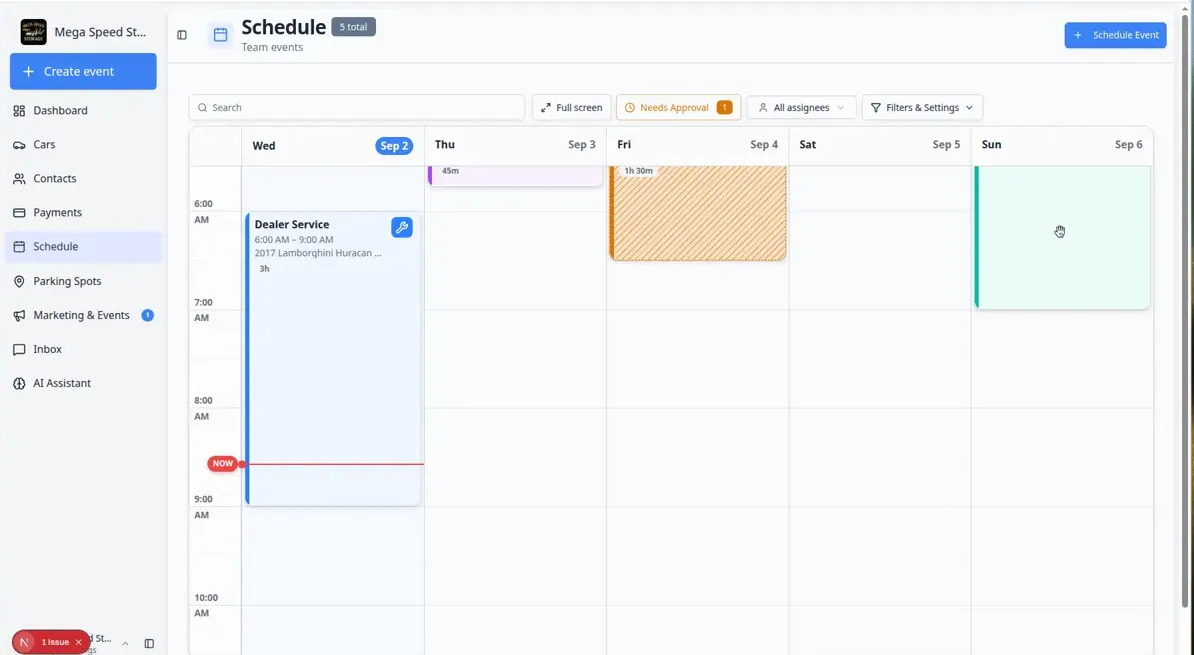Click the 2017 Lamborghini Huracan text
This screenshot has height=655, width=1194.
point(318,253)
